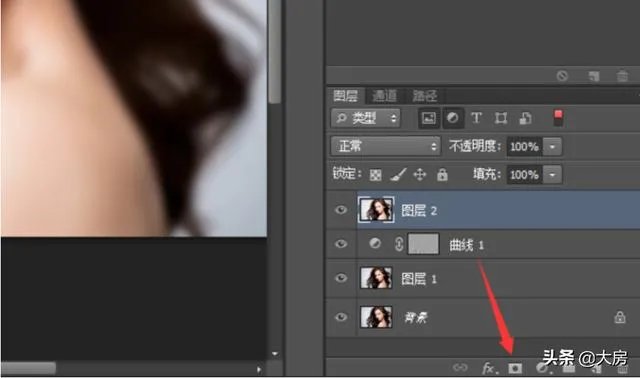Hide the 曲线 1 adjustment layer
640x378 pixels.
[x=340, y=244]
